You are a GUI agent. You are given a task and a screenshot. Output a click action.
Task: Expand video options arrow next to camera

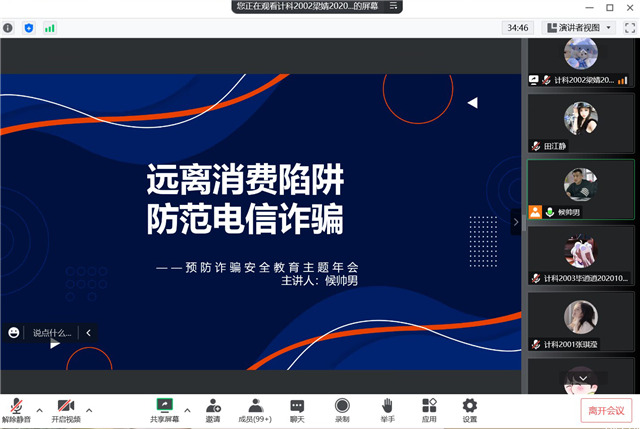pos(89,410)
